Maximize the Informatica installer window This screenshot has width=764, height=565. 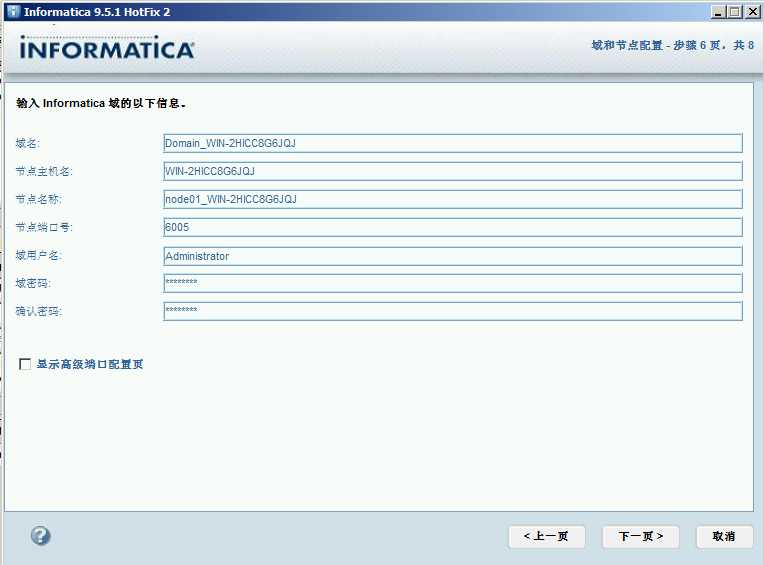tap(735, 12)
